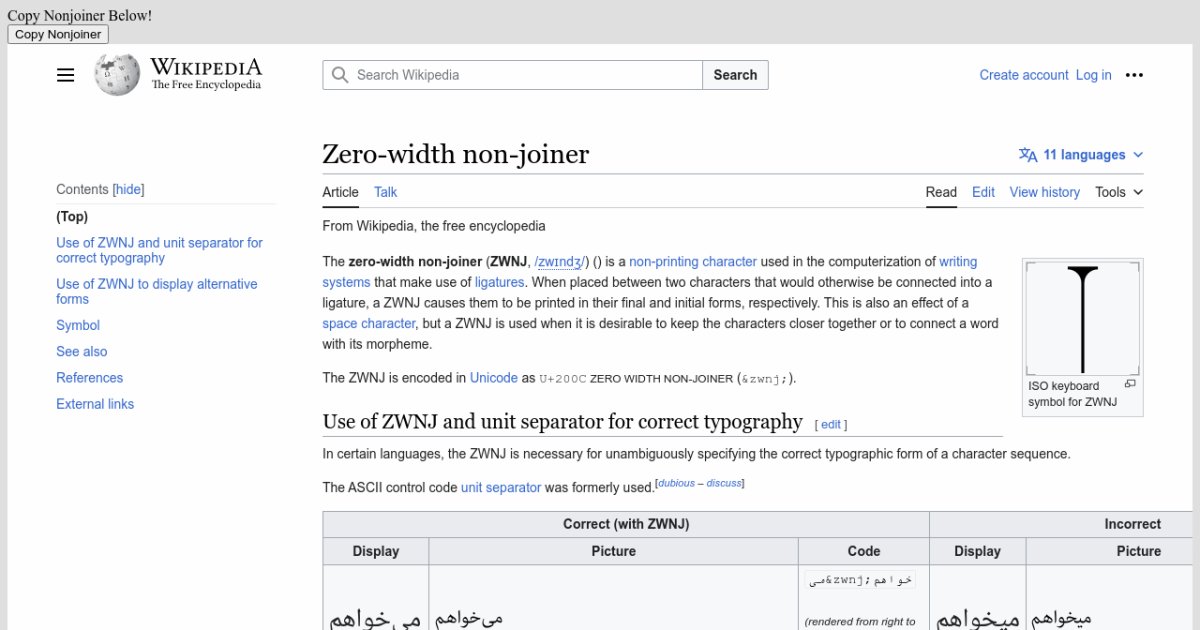Open the View history tab
Viewport: 1200px width, 630px height.
1044,192
